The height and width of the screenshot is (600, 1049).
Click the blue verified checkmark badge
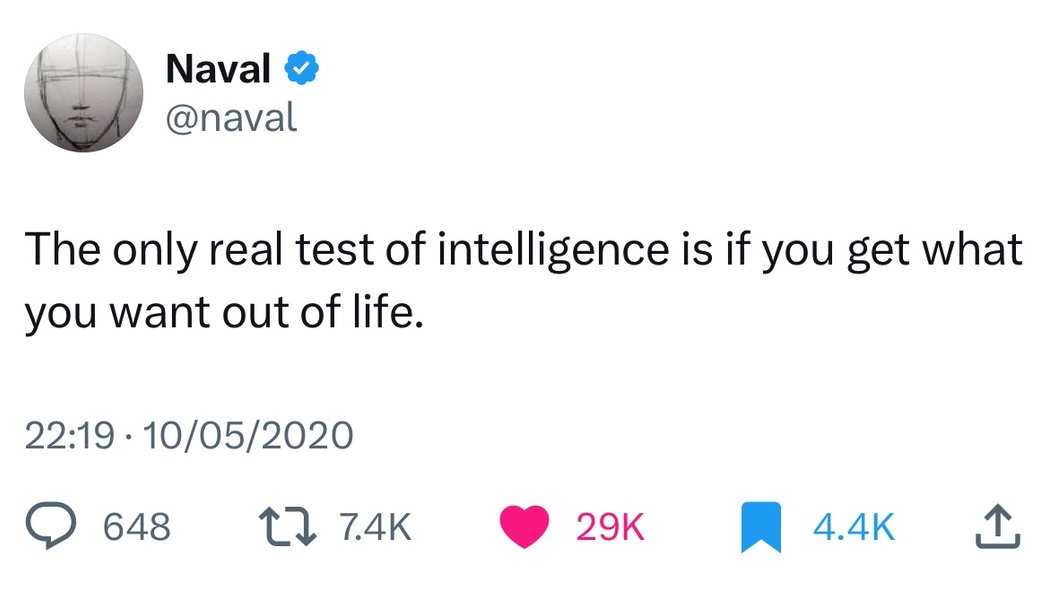pyautogui.click(x=302, y=68)
